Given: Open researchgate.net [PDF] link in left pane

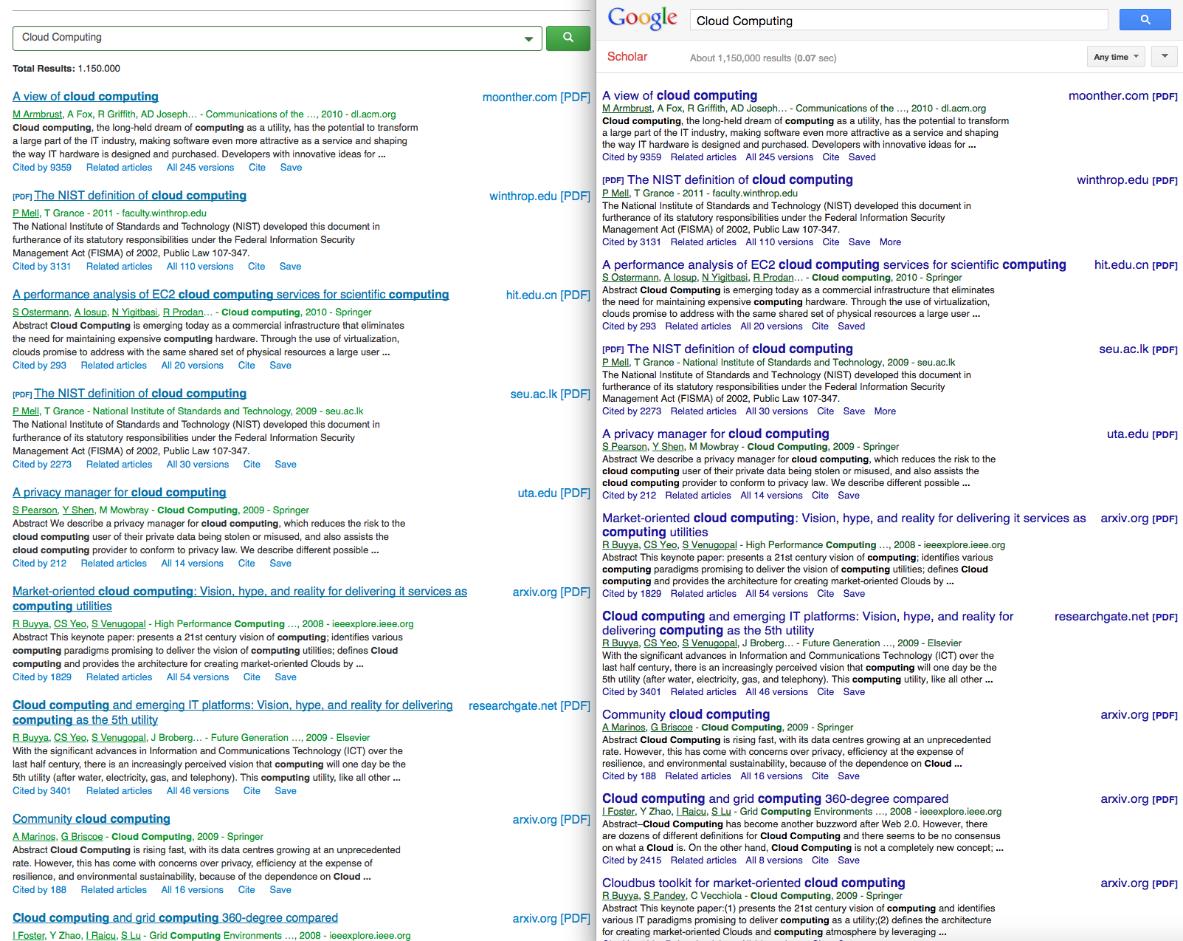Looking at the screenshot, I should [x=529, y=706].
